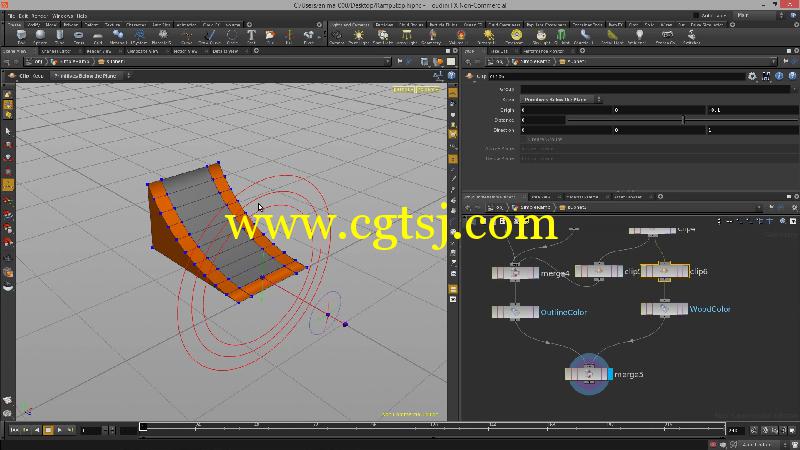Open the Render menu
800x450 pixels.
39,16
